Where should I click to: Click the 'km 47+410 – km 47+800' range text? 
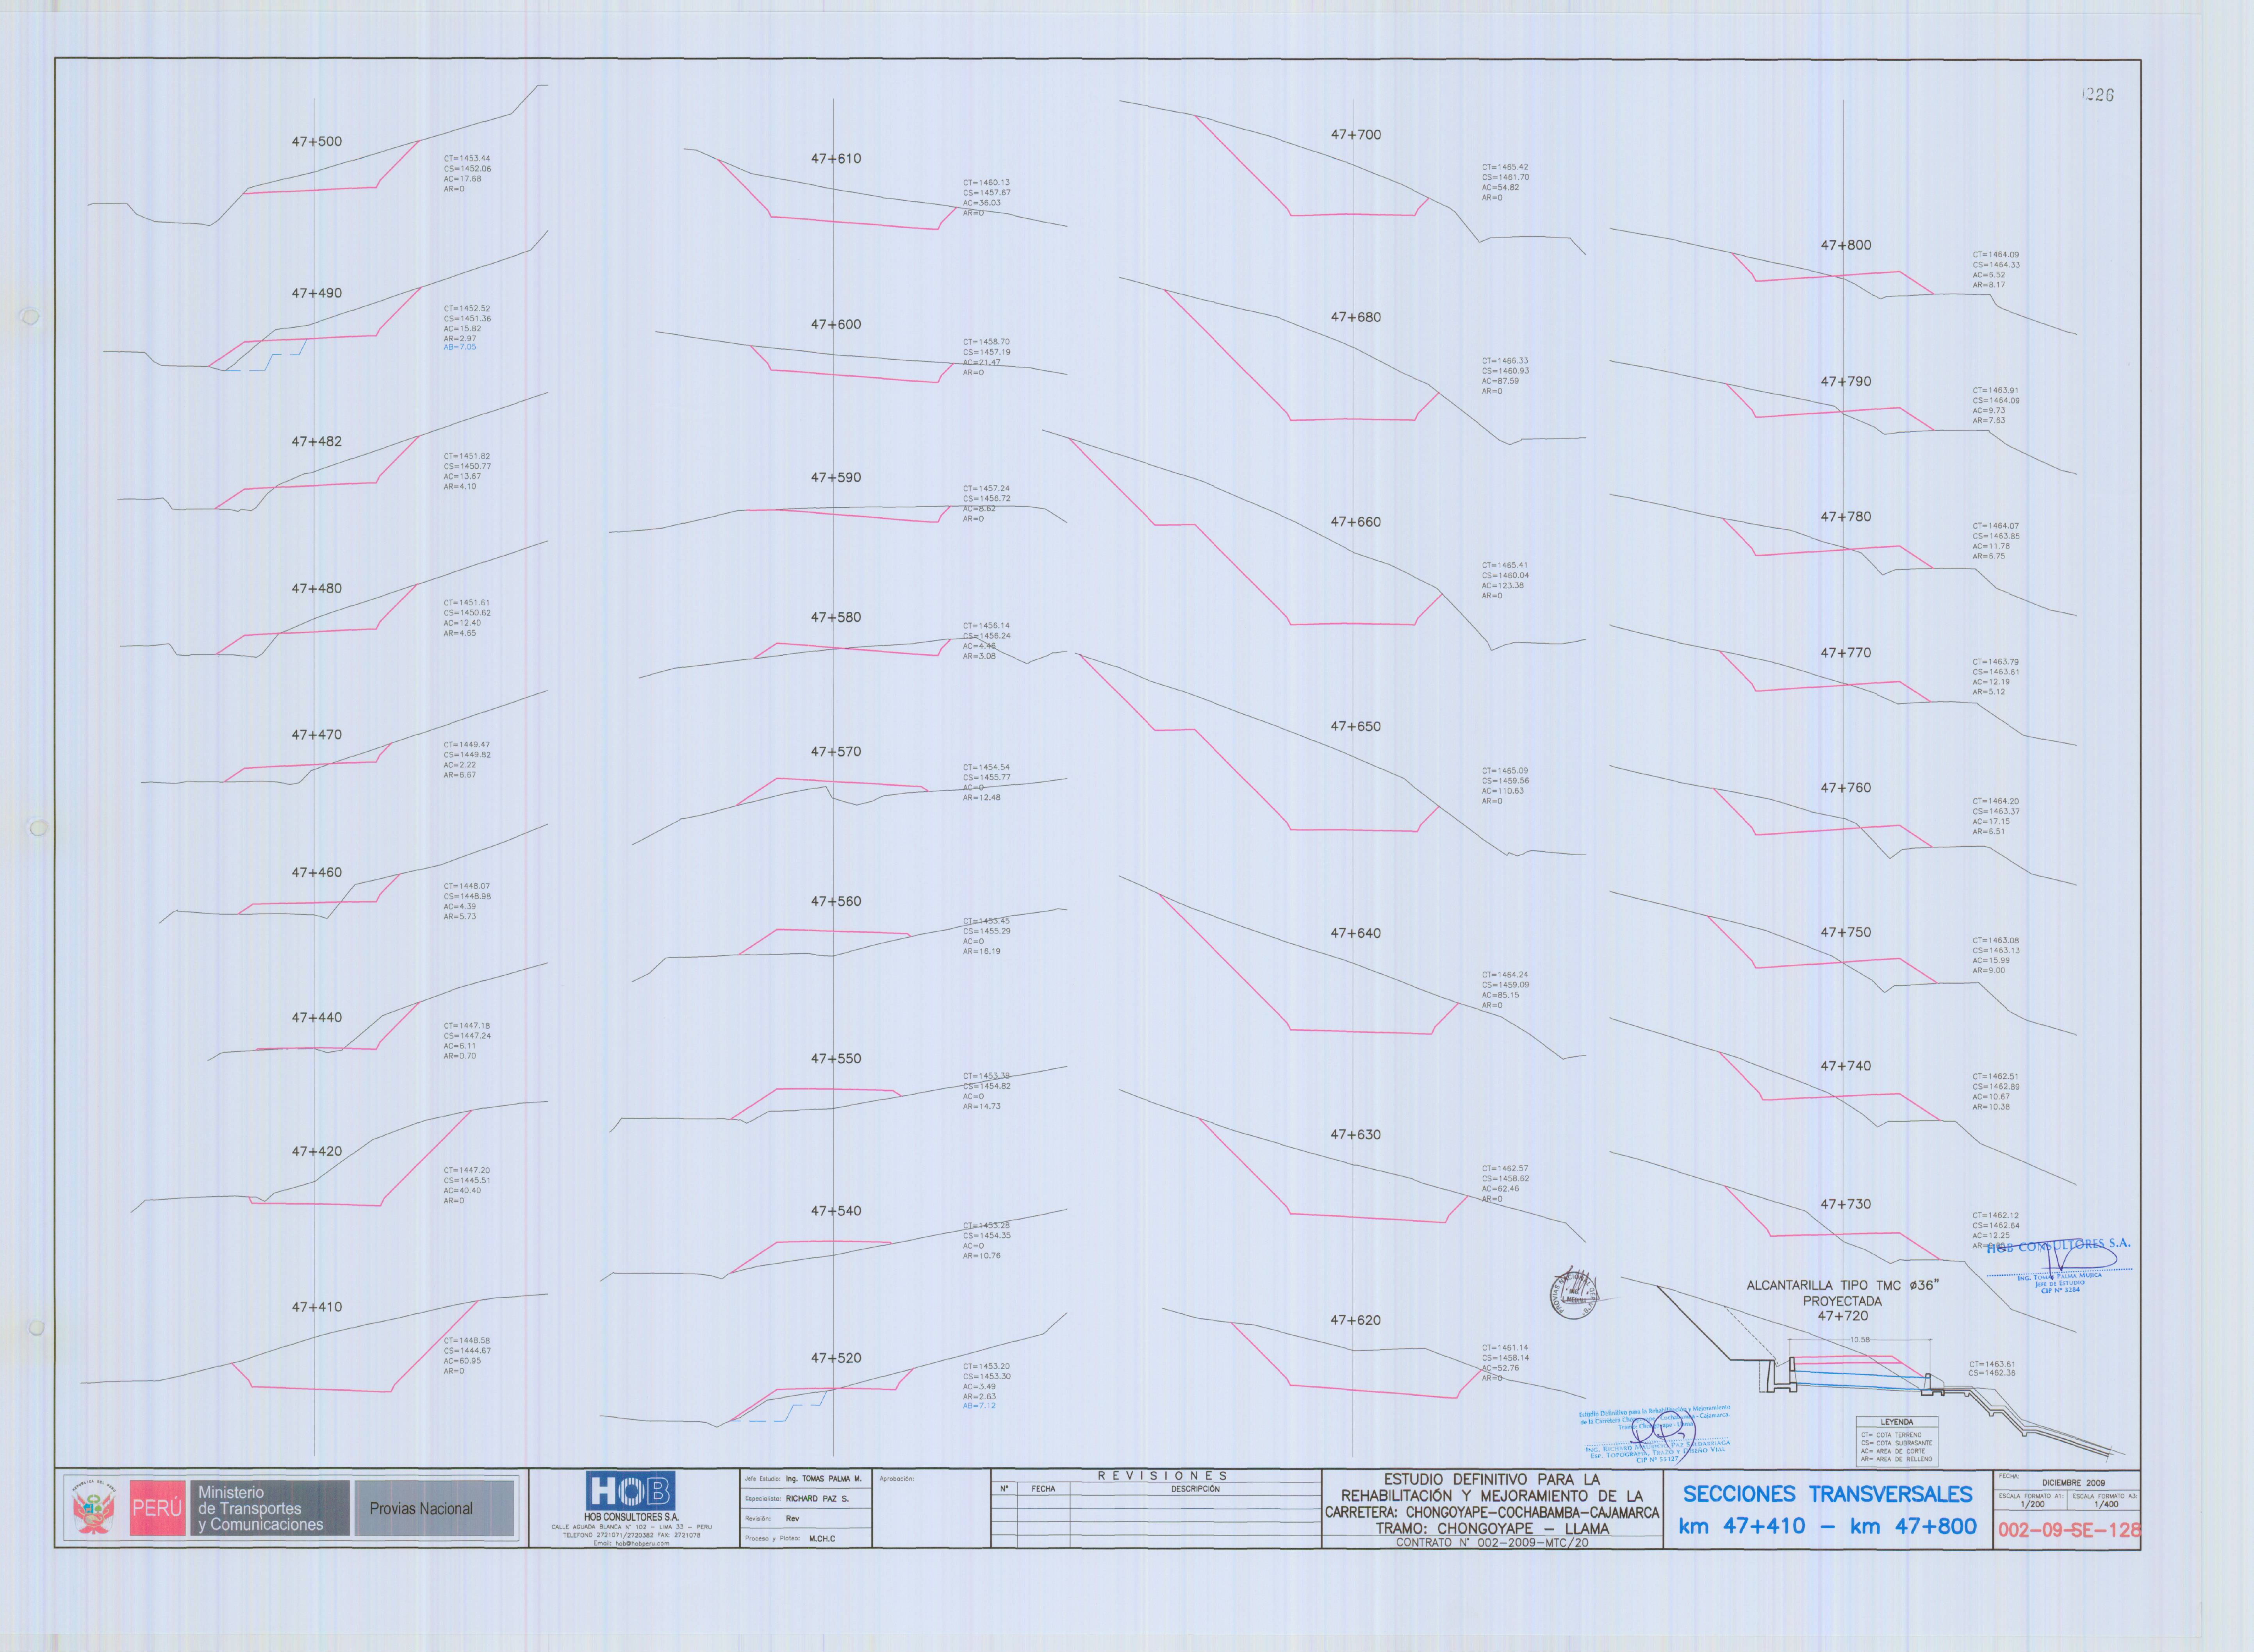(x=1827, y=1526)
